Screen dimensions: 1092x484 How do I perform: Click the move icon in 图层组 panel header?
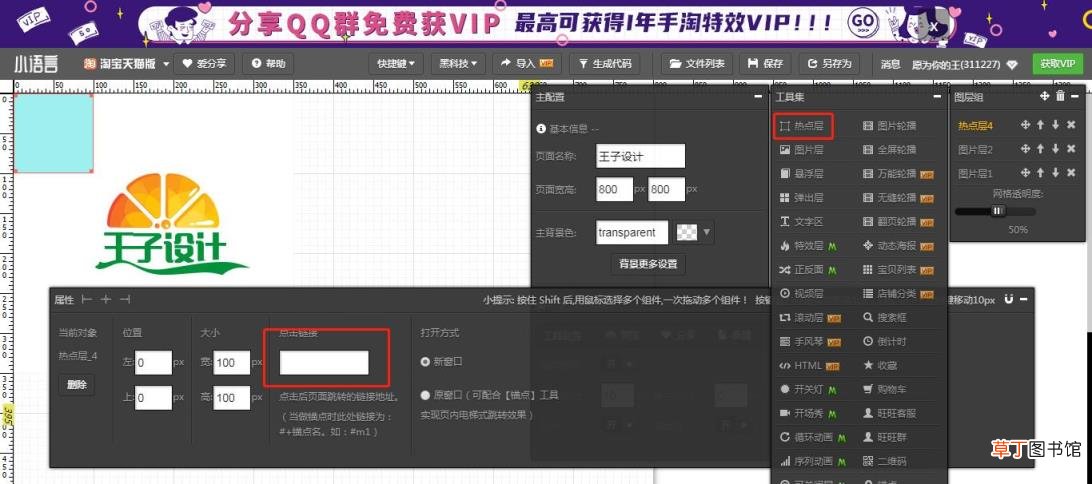[x=1044, y=96]
